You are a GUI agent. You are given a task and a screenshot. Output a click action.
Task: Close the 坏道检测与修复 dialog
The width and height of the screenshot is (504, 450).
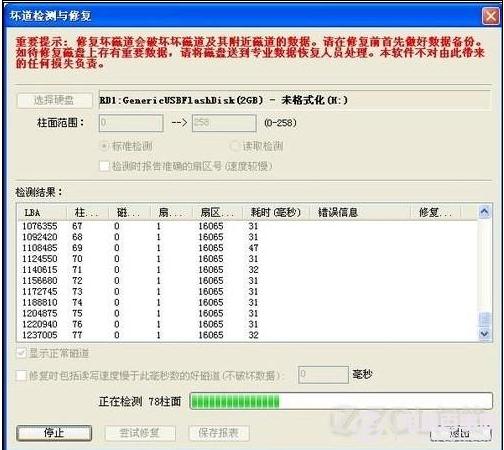point(491,16)
